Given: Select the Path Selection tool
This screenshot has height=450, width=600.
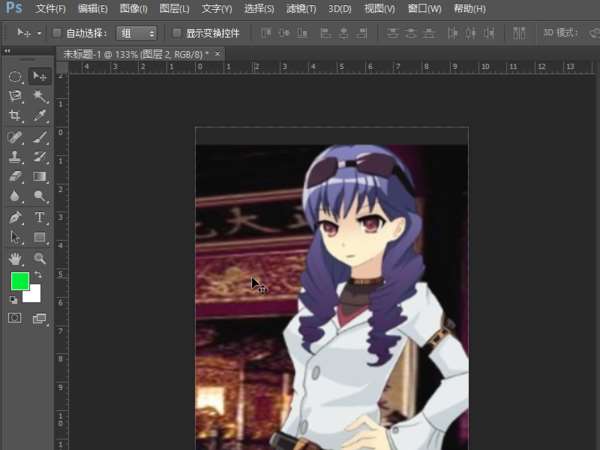Looking at the screenshot, I should point(15,237).
